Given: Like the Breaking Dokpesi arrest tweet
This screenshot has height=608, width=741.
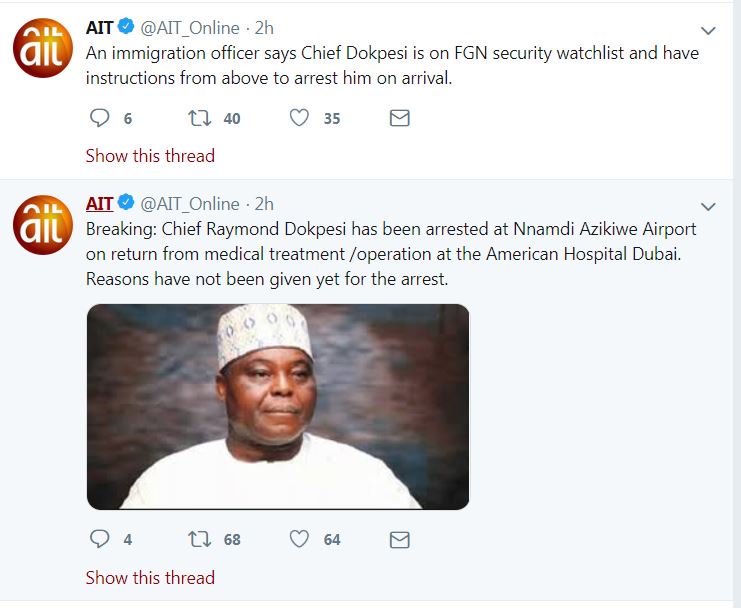Looking at the screenshot, I should coord(299,539).
